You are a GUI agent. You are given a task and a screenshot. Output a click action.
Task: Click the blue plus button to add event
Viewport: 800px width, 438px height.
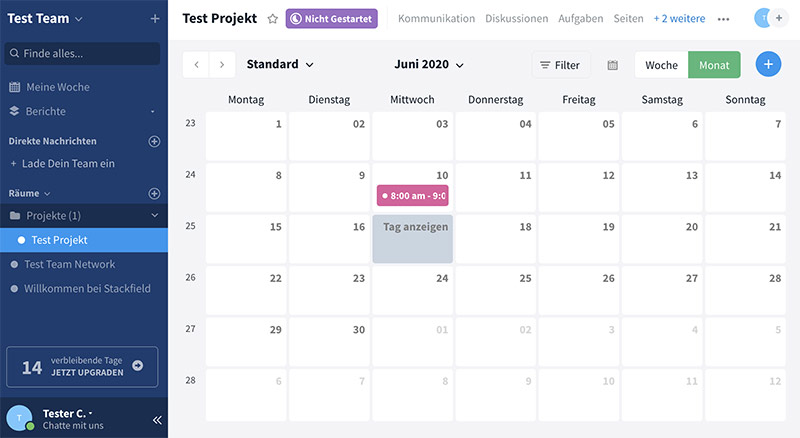click(x=768, y=65)
